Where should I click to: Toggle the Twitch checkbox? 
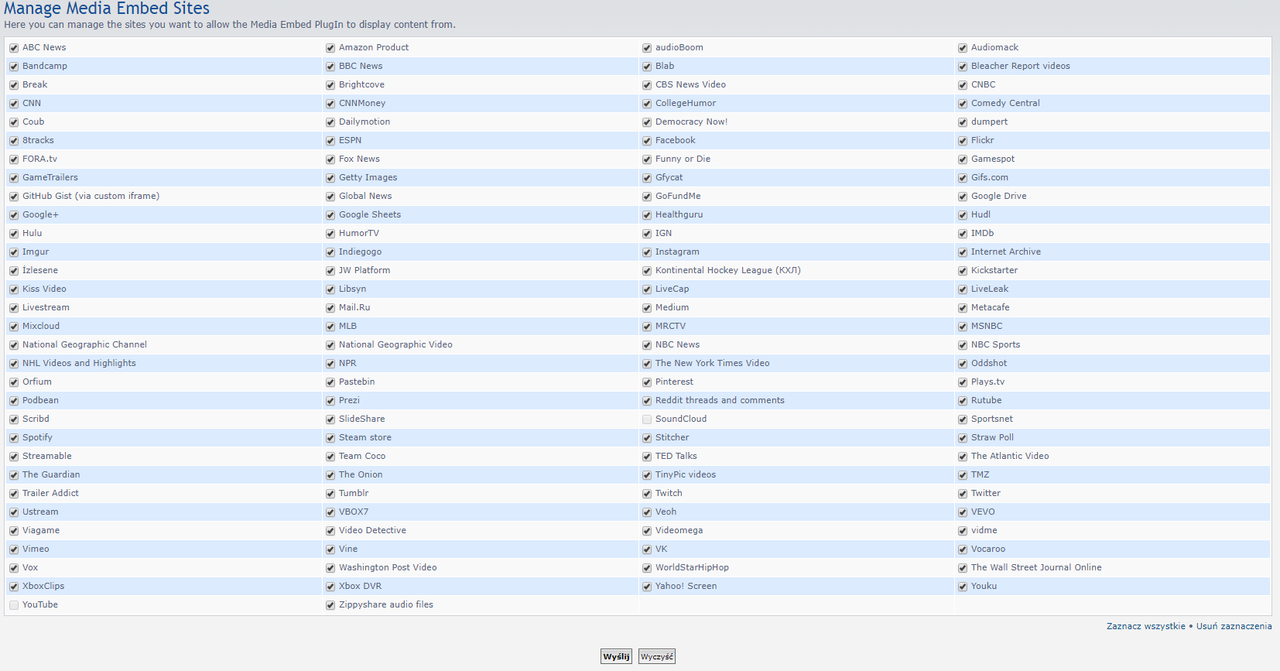click(647, 493)
